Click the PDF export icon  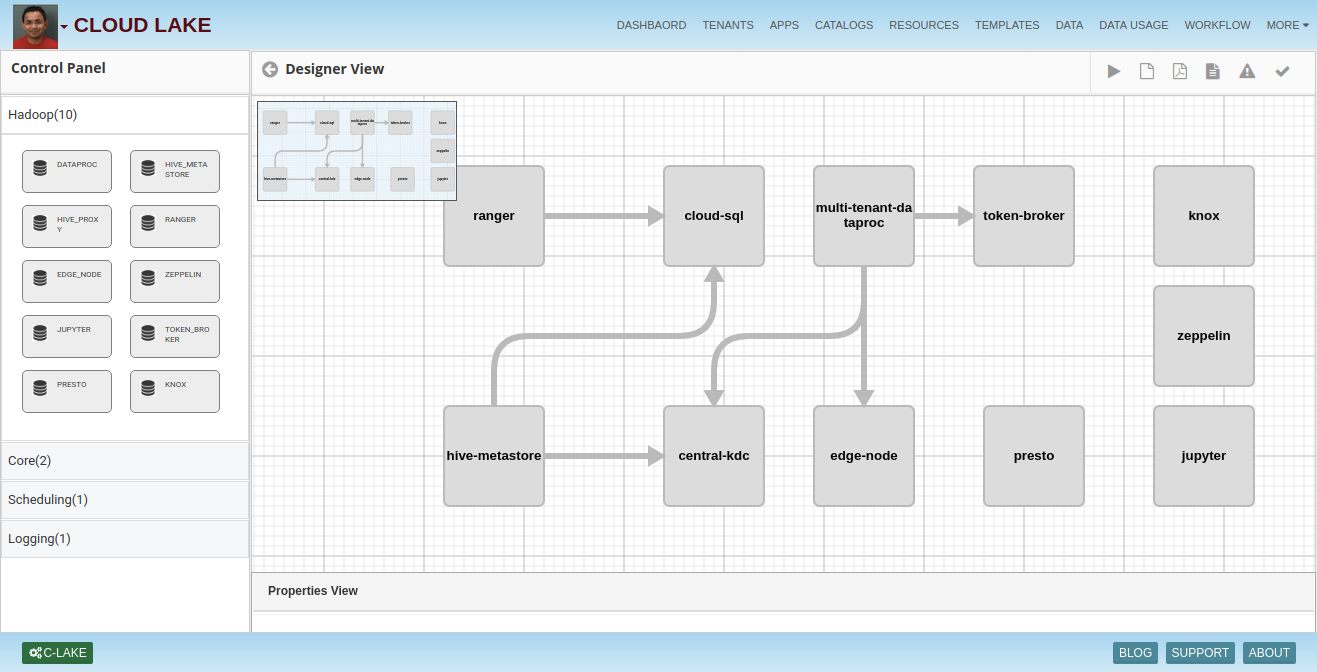1180,71
